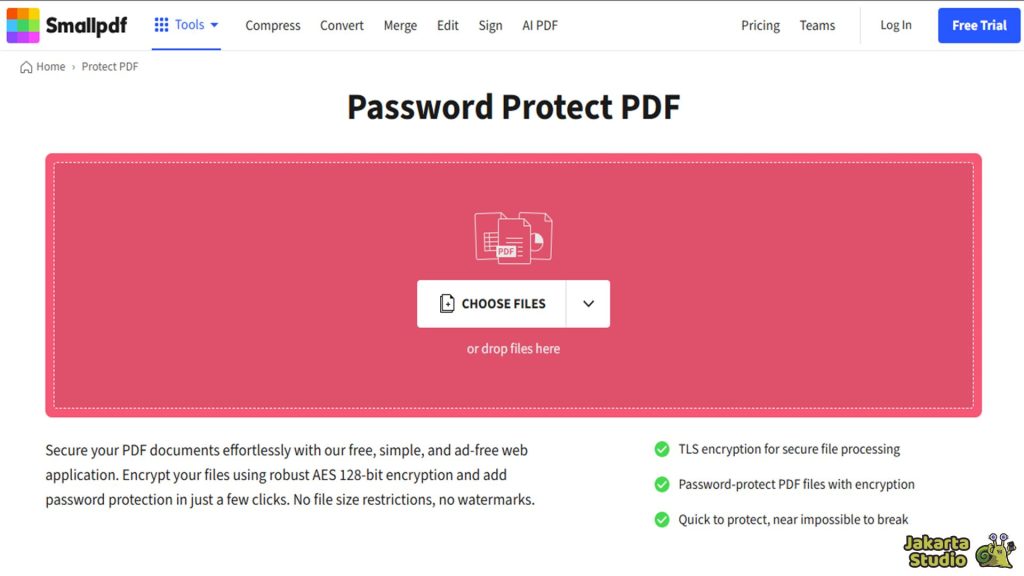The height and width of the screenshot is (576, 1024).
Task: Open the Convert menu item
Action: pos(341,25)
